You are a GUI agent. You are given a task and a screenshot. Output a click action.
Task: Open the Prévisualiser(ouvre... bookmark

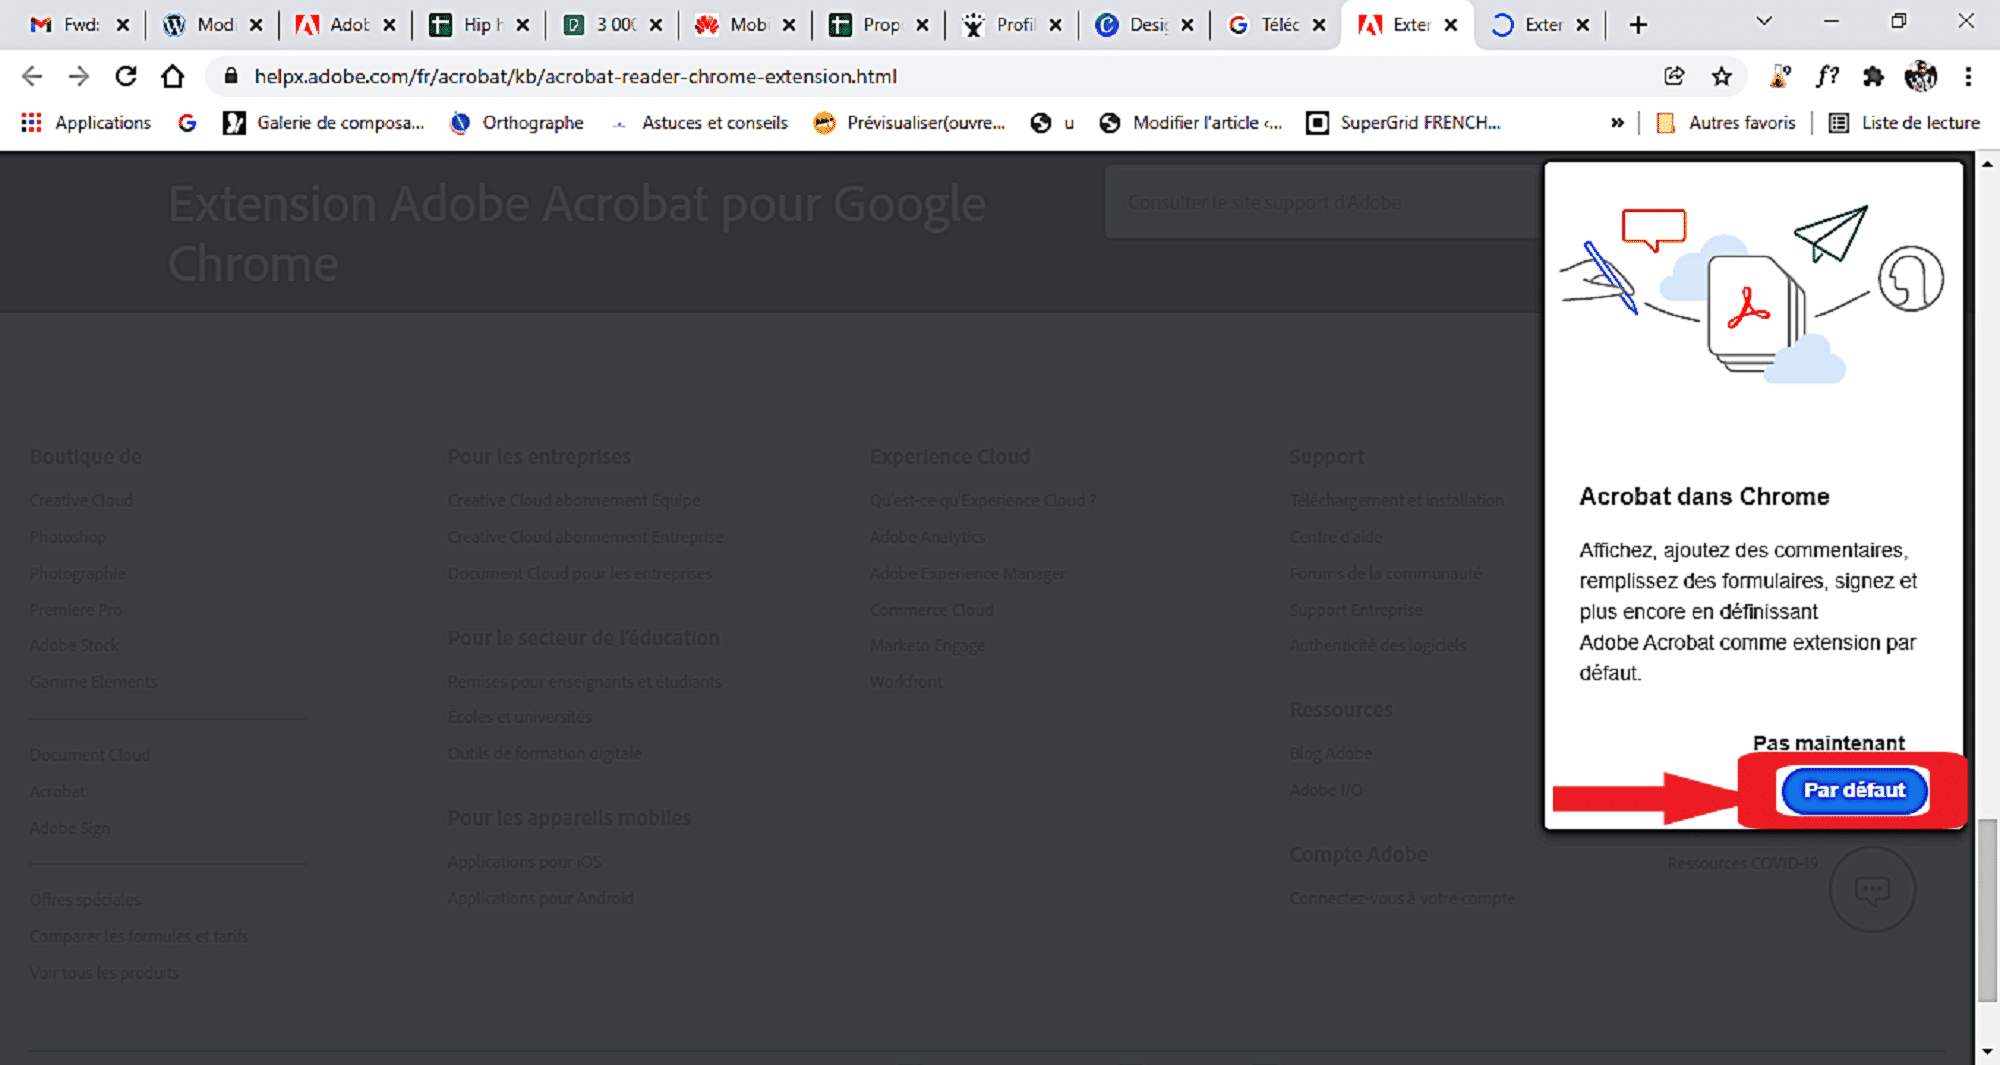(x=909, y=122)
